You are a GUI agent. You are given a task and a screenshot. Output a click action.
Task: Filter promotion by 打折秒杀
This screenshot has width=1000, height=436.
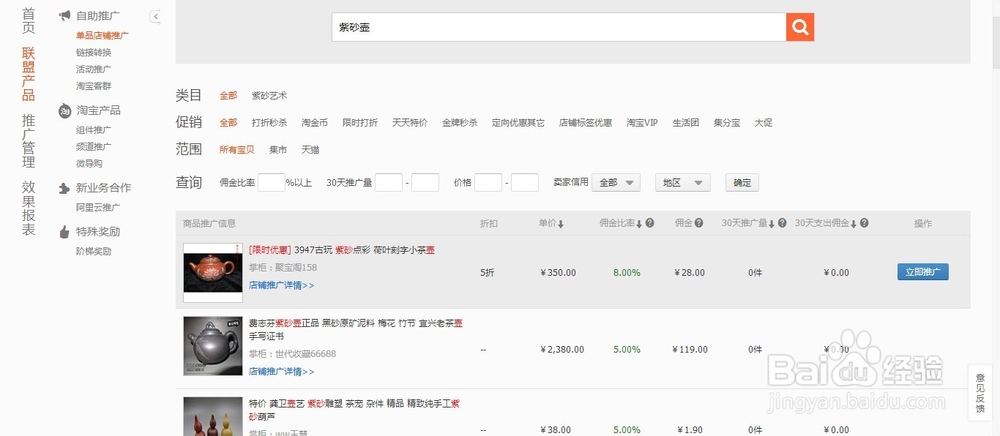(269, 123)
